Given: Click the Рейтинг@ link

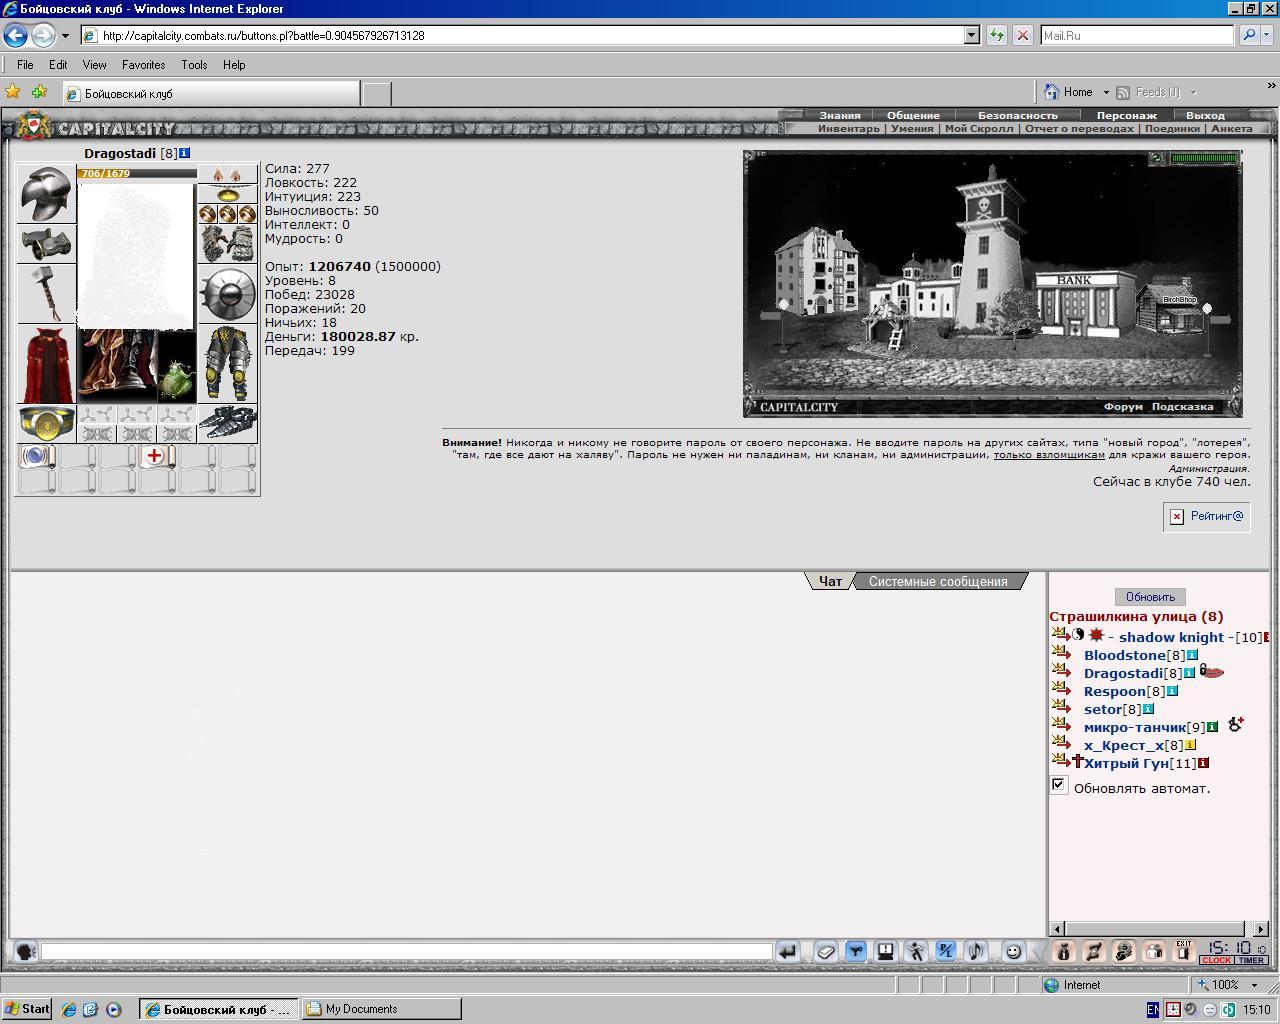Looking at the screenshot, I should (1216, 516).
